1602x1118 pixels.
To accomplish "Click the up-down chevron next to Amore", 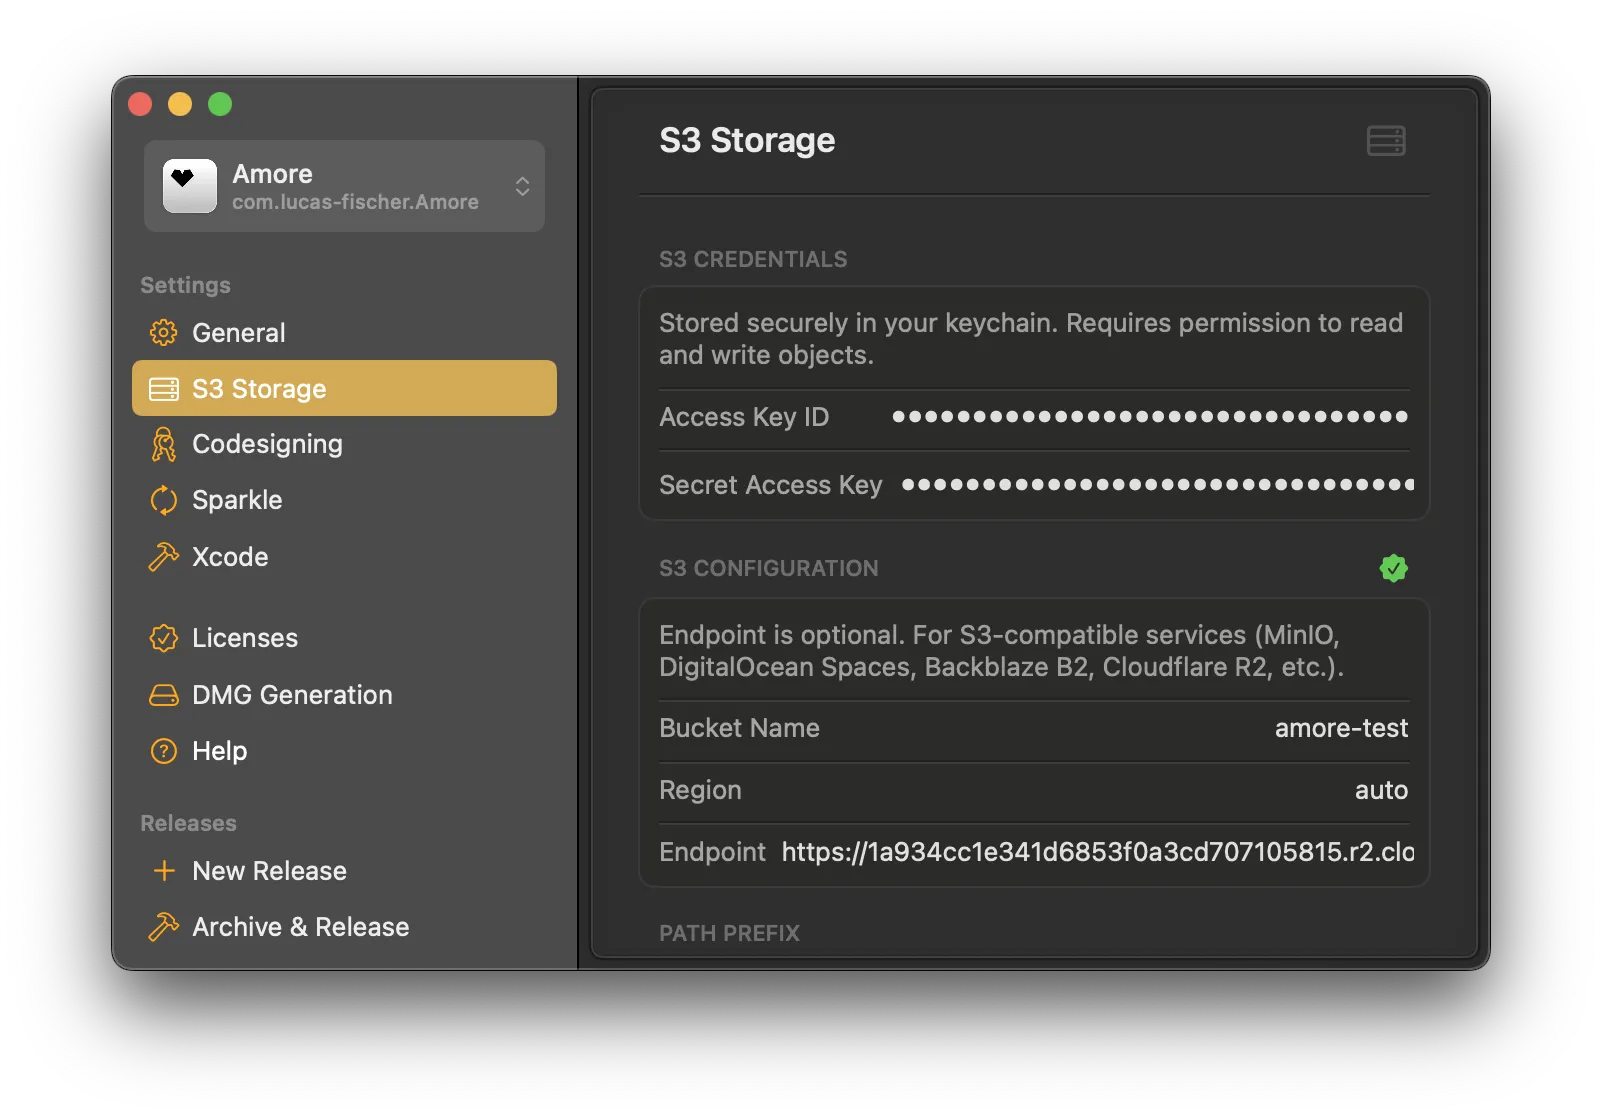I will click(522, 187).
